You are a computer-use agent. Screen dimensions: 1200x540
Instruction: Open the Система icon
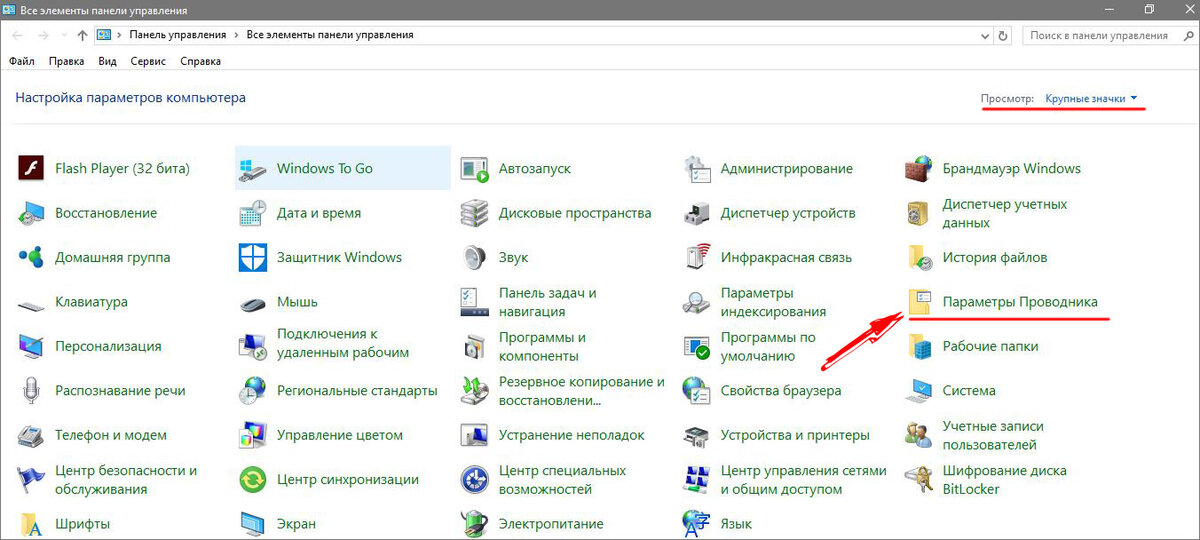pos(918,391)
